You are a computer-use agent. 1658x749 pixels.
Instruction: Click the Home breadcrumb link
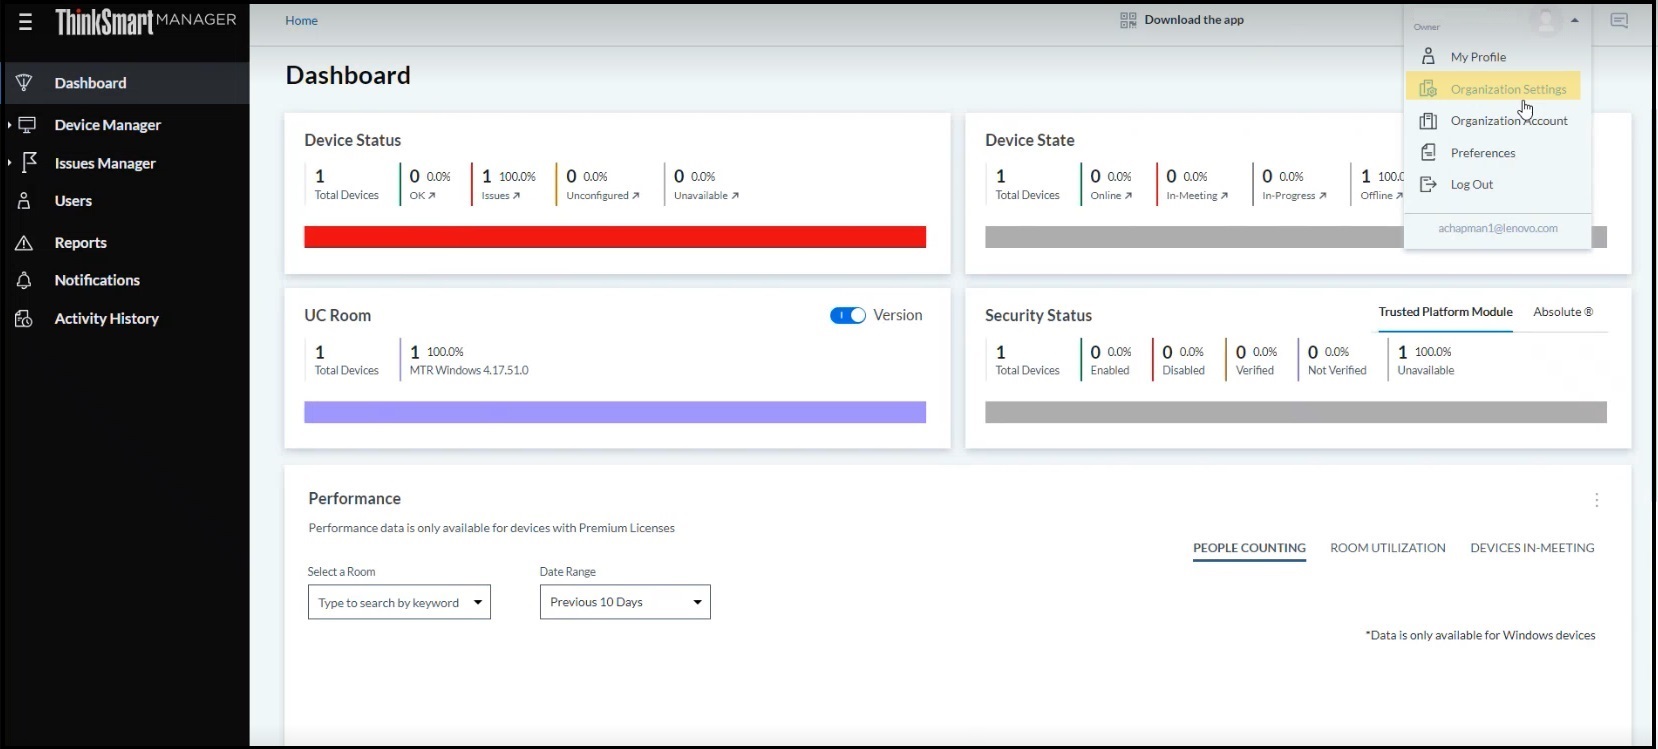click(x=301, y=20)
